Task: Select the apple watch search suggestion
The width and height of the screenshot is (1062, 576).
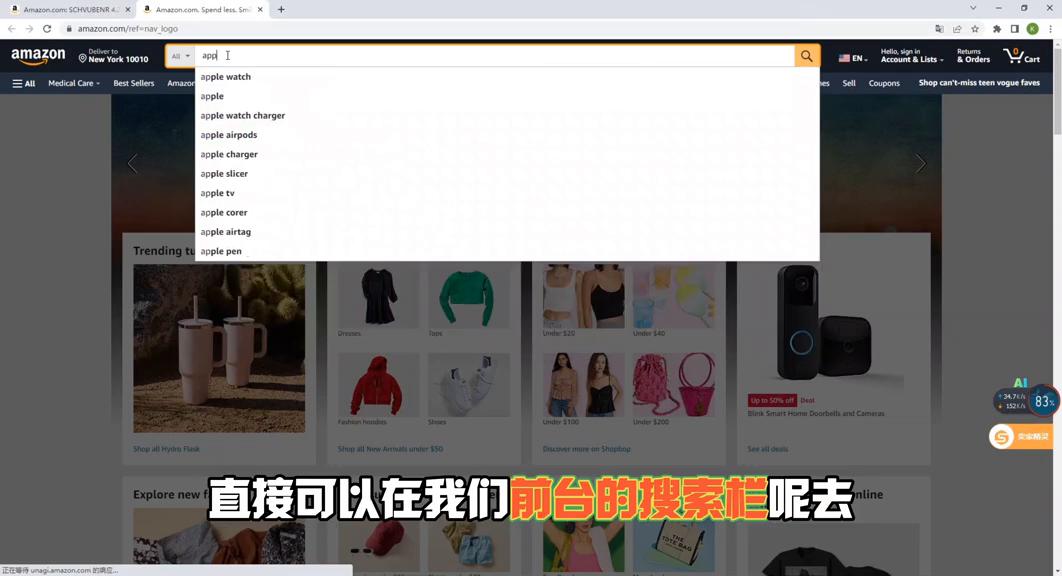Action: point(225,76)
